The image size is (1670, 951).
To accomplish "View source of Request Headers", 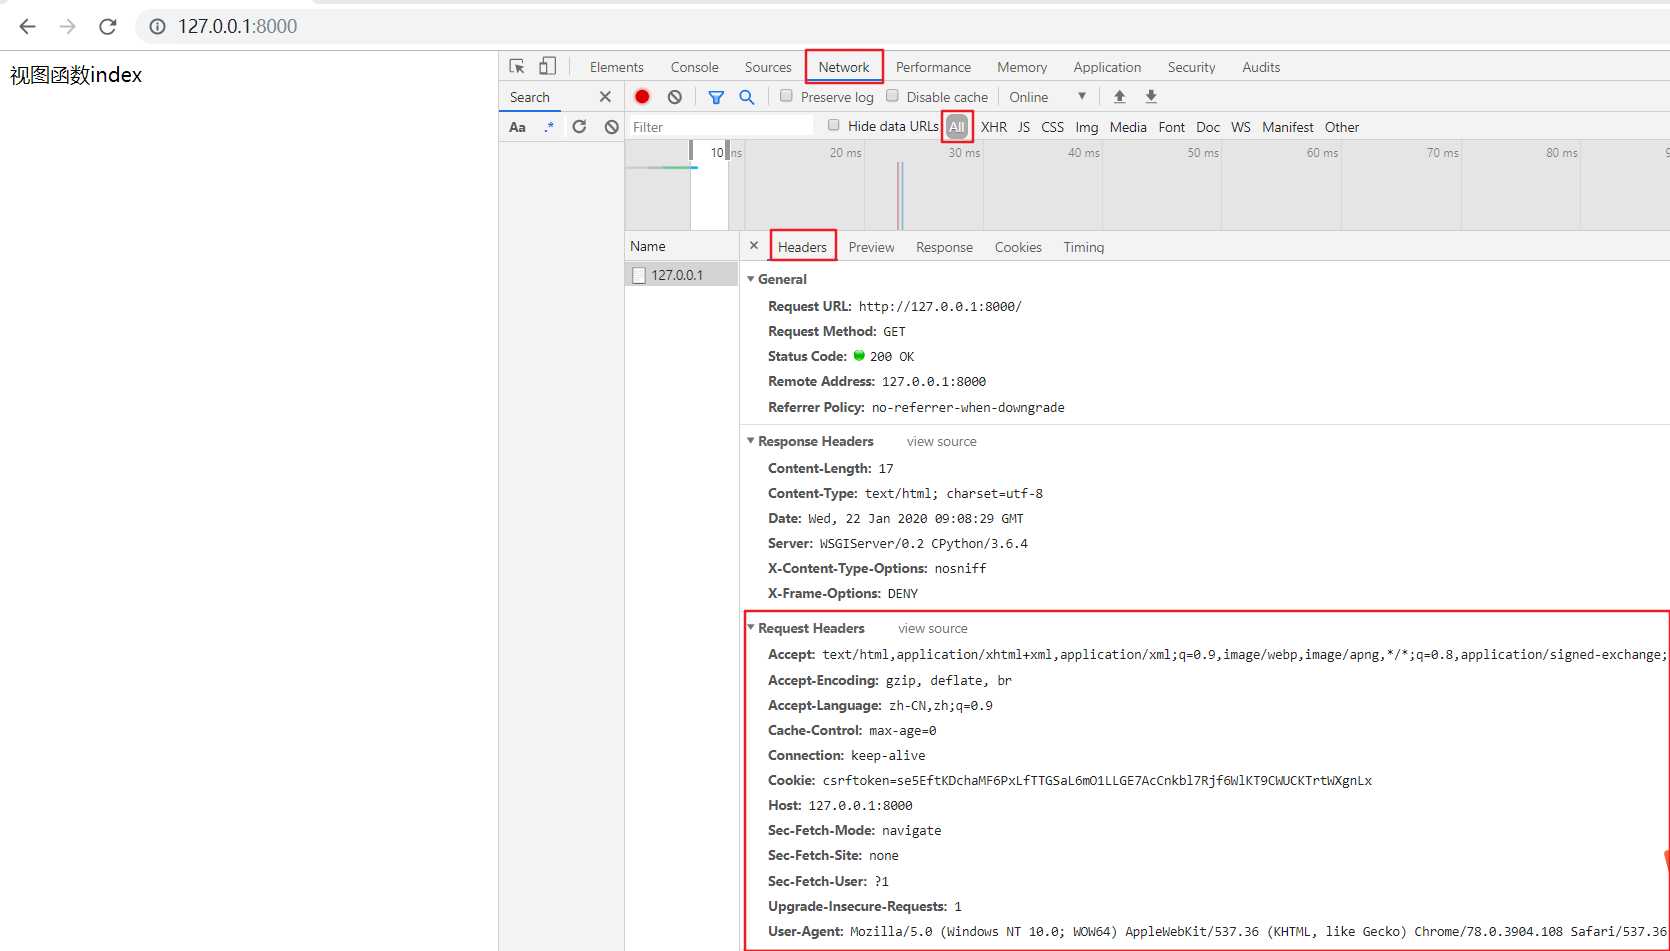I will (932, 628).
